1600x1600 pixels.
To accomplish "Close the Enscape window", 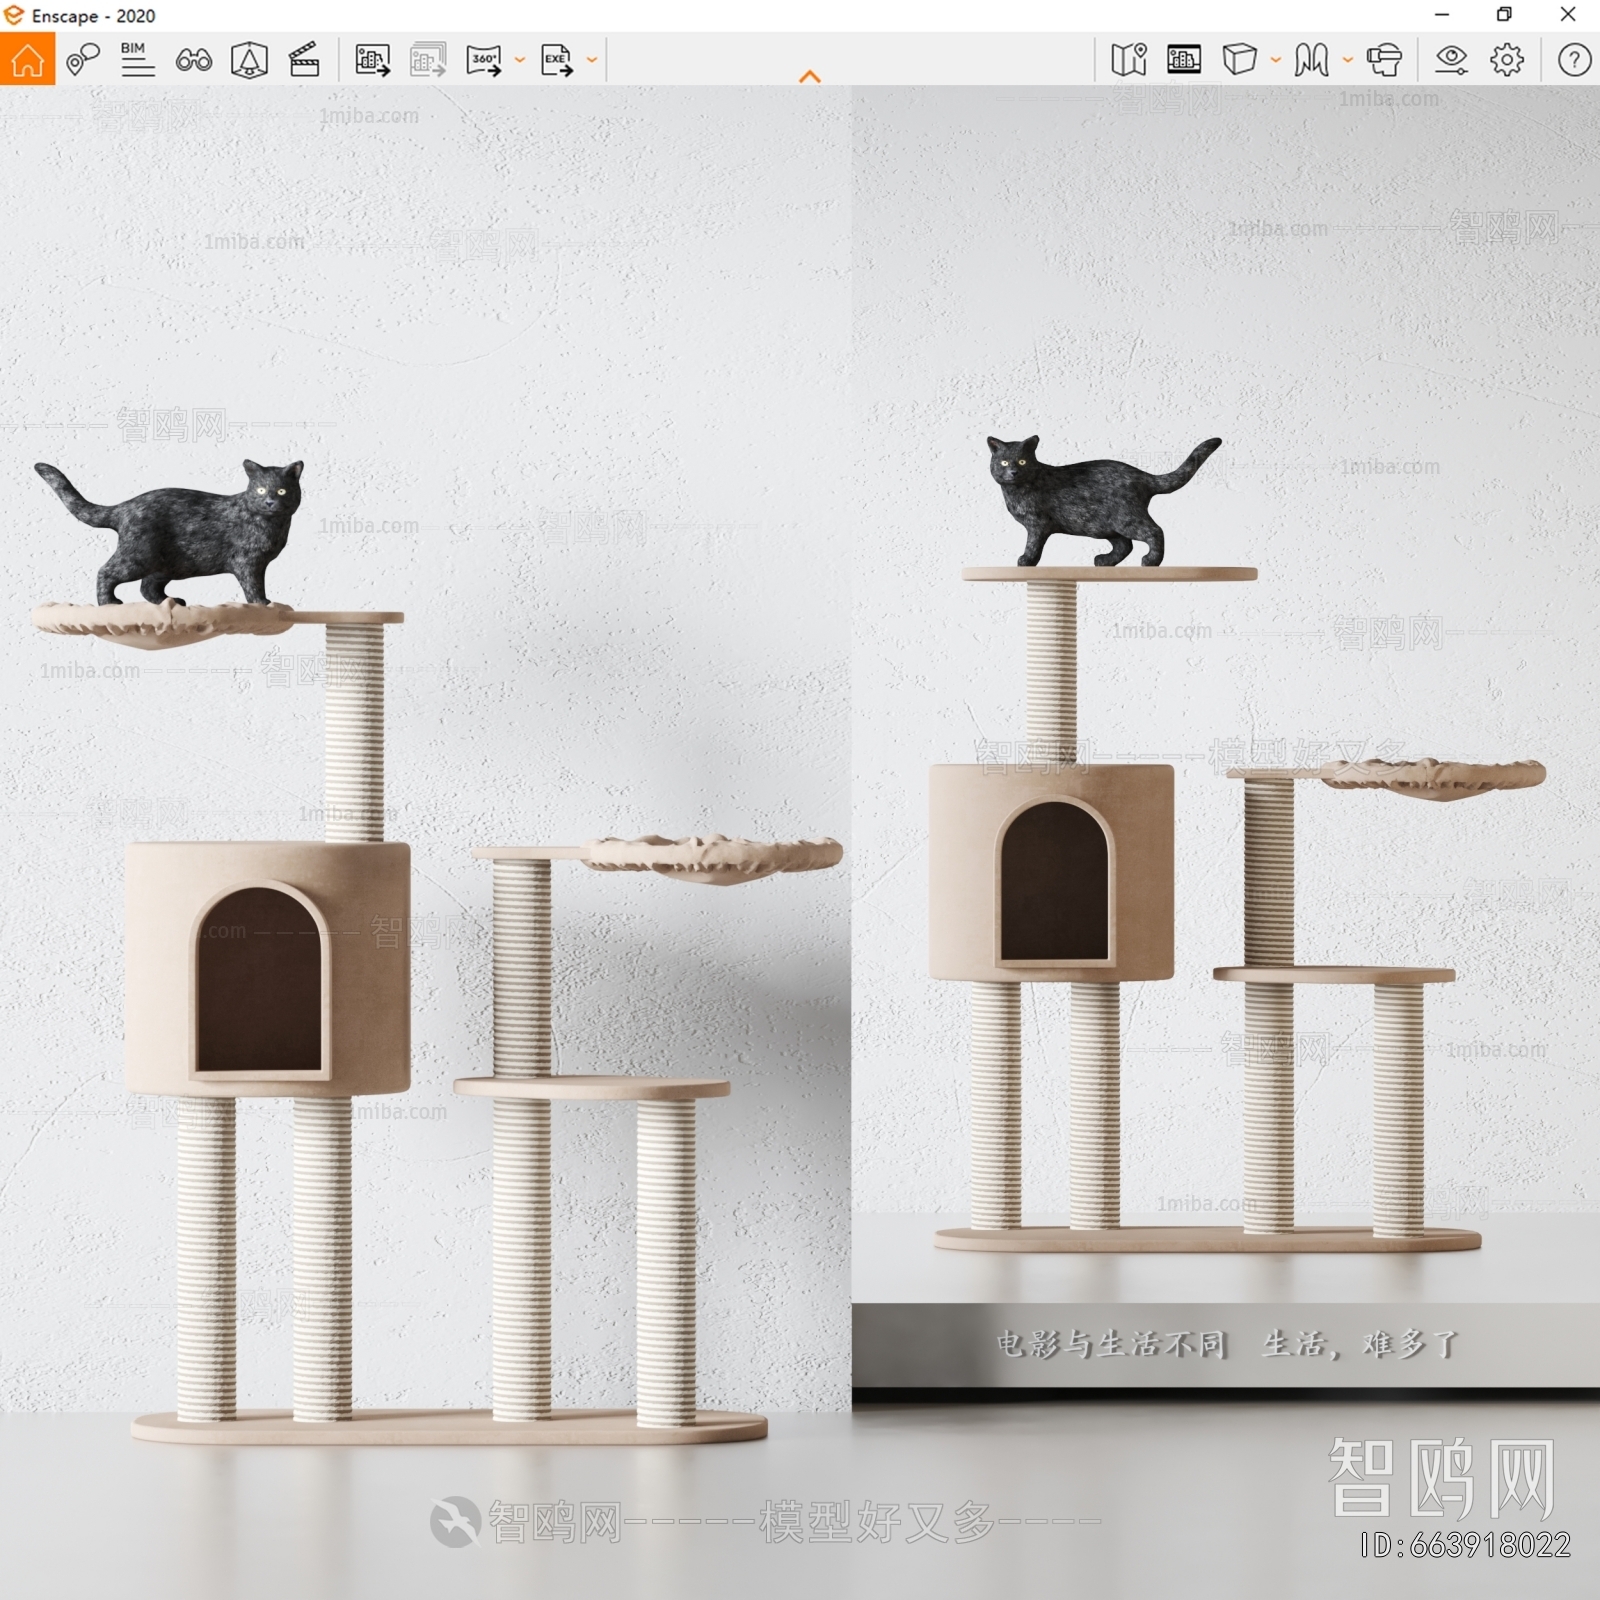I will [x=1568, y=15].
